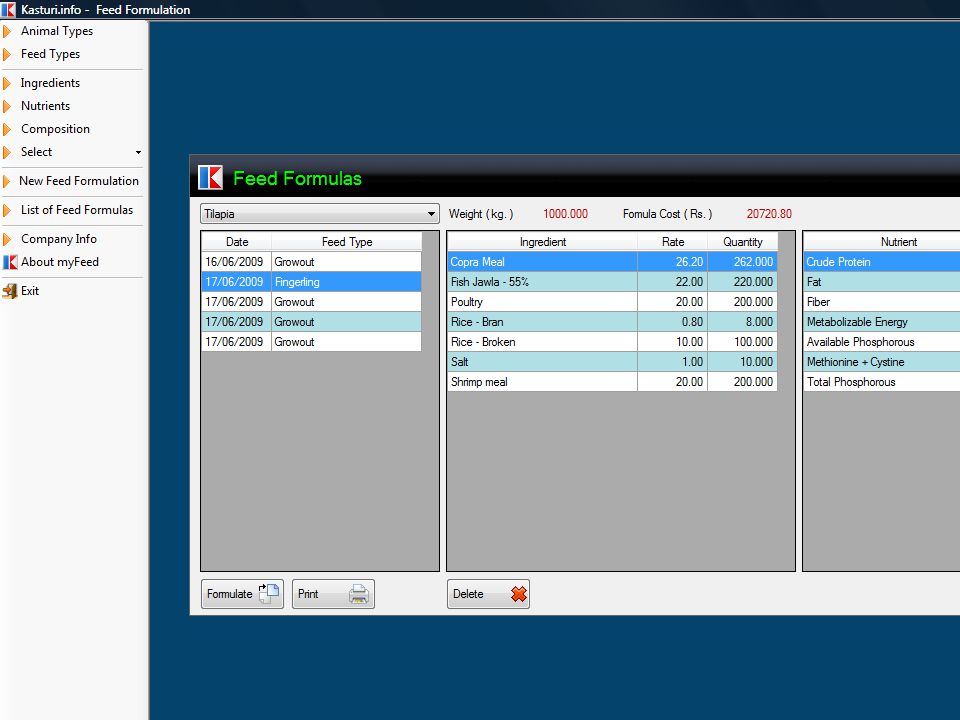The width and height of the screenshot is (960, 720).
Task: Sort by the Ingredient column header
Action: pos(542,242)
